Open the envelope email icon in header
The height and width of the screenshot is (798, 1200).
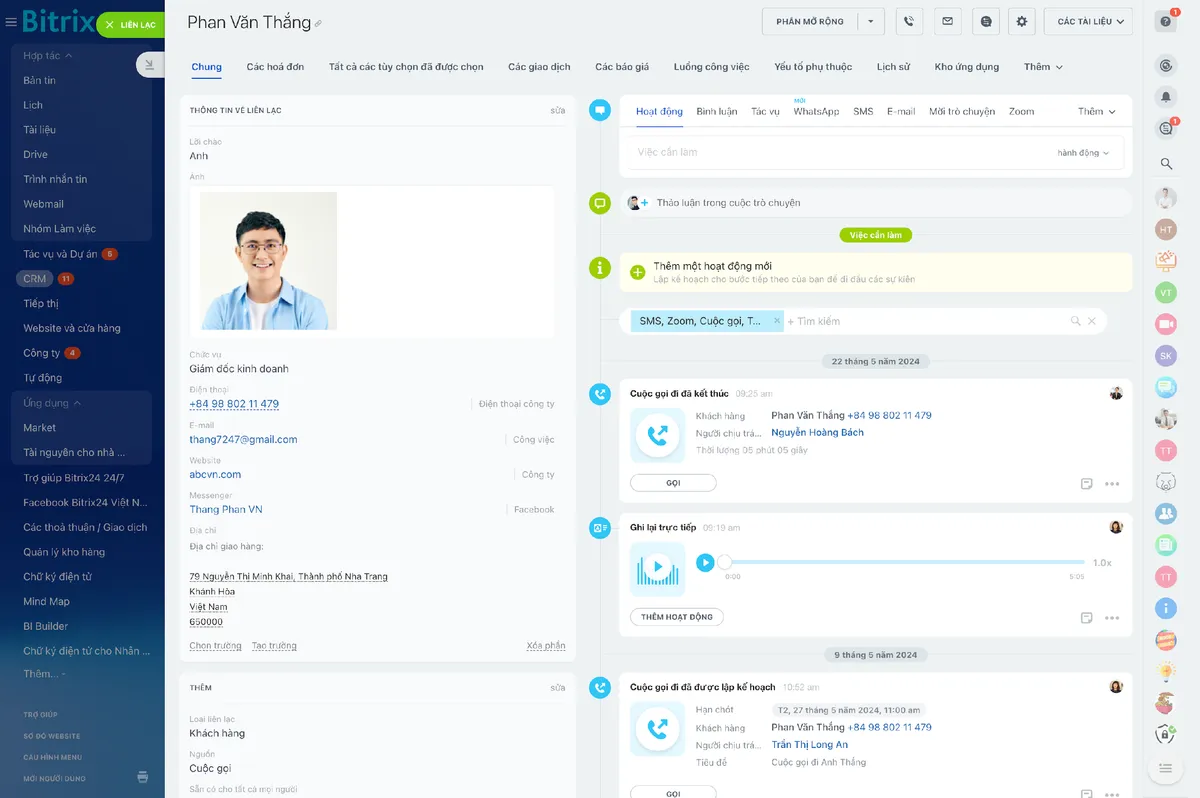click(x=947, y=21)
